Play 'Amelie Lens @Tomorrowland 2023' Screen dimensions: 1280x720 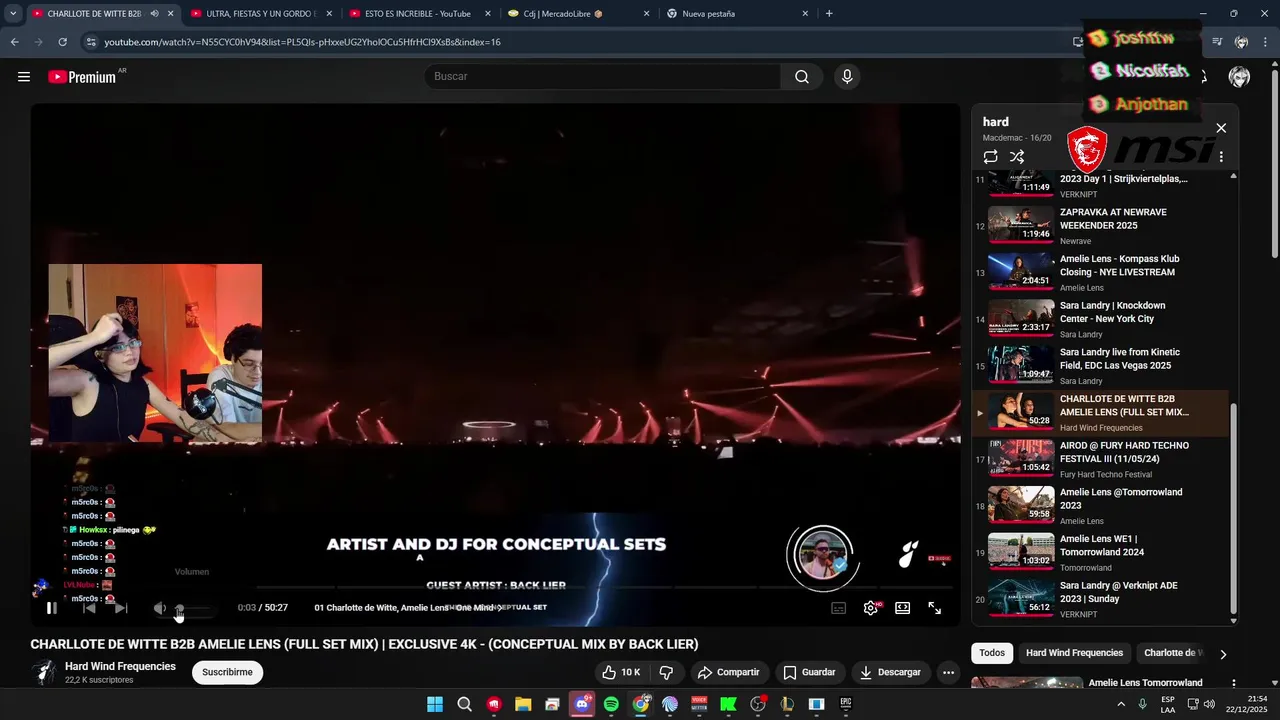pos(1100,506)
